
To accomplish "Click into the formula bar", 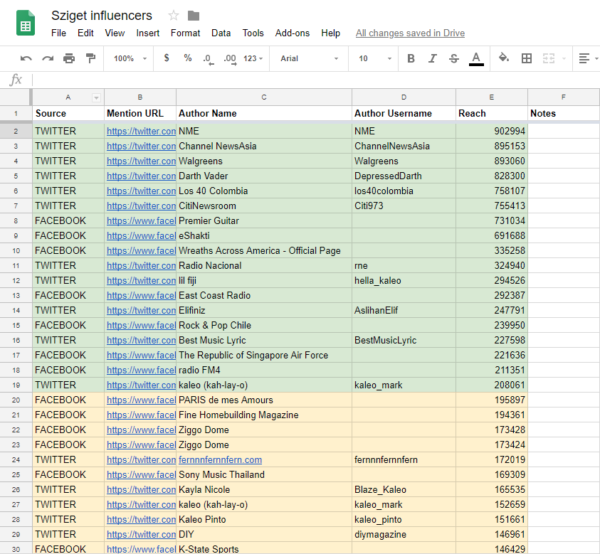I will [x=314, y=80].
